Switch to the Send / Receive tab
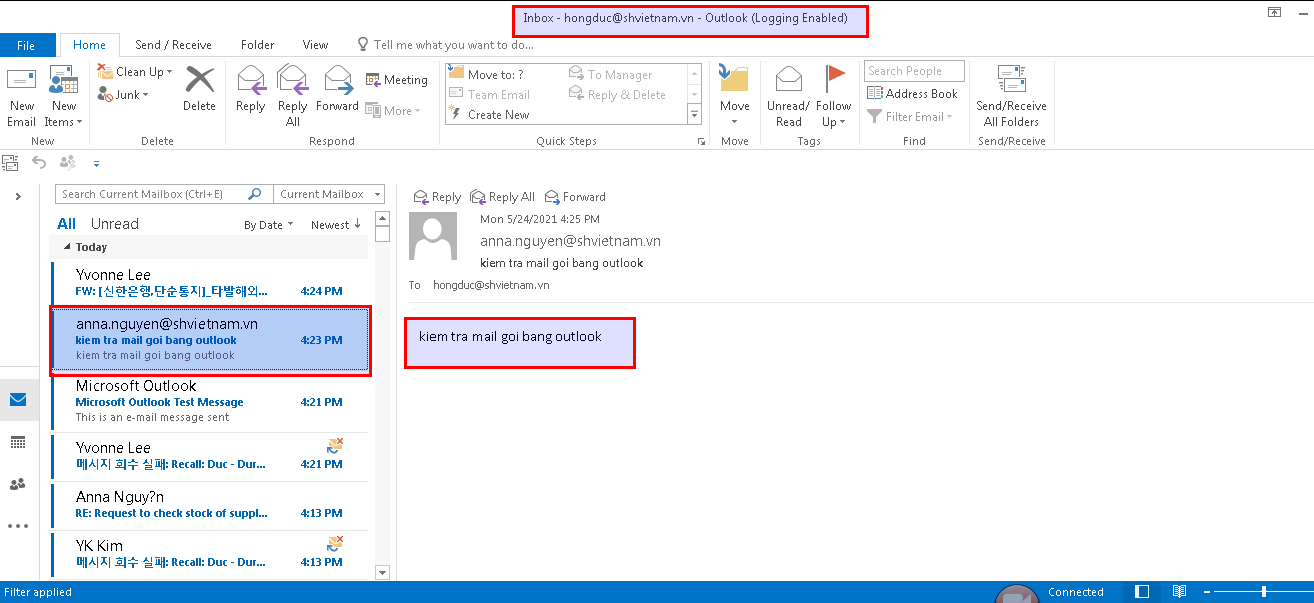This screenshot has width=1314, height=603. (173, 45)
